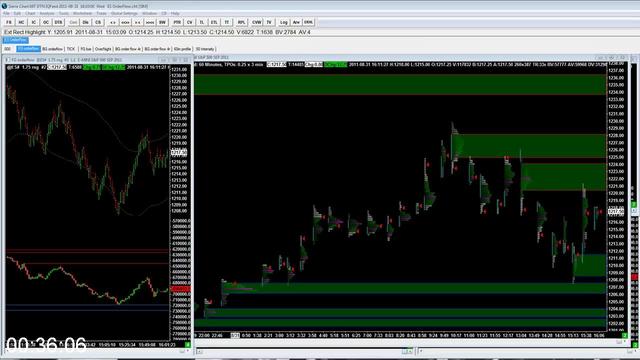Click the horizontal scrollbar under the left orderflow chart
The width and height of the screenshot is (640, 360).
coord(97,351)
